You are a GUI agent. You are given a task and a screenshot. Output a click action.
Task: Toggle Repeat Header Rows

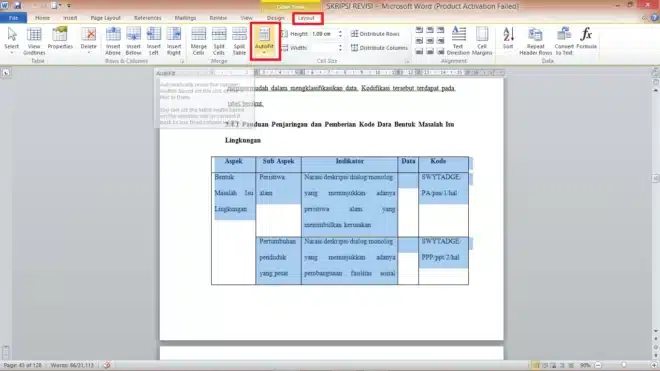(535, 40)
